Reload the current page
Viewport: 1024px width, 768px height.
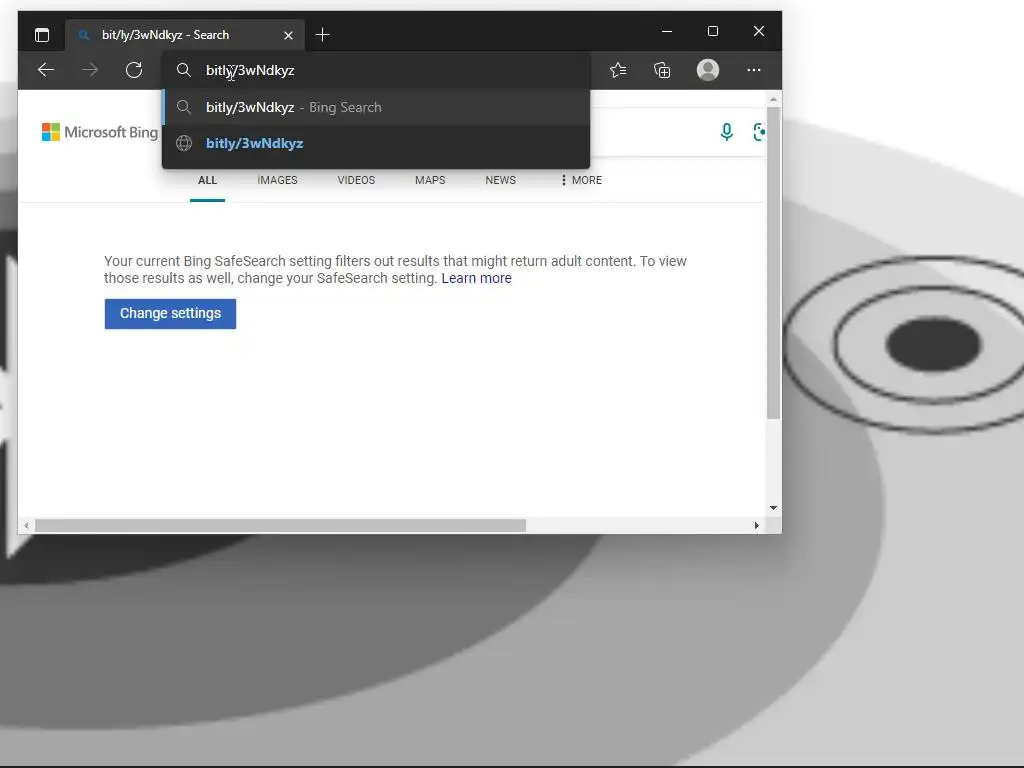tap(134, 70)
